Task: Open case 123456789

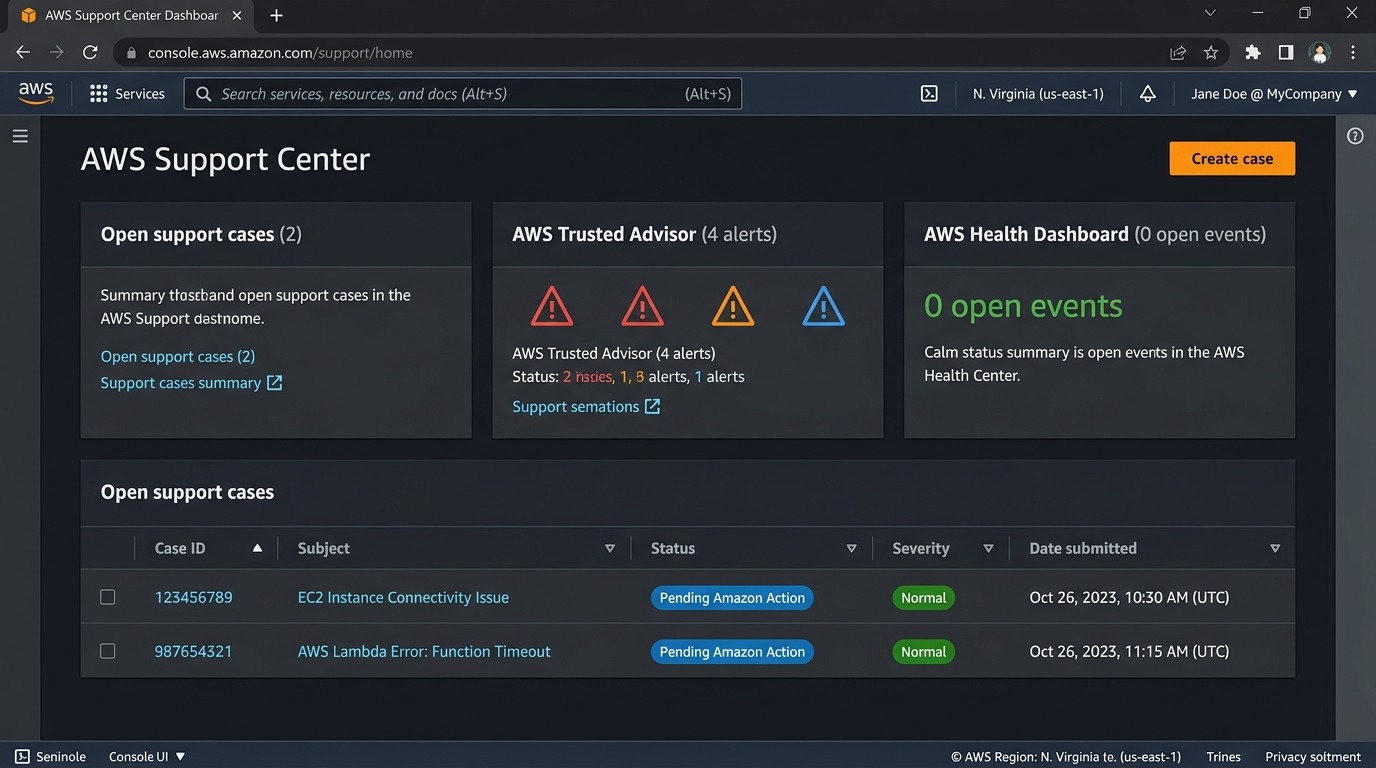Action: [x=194, y=597]
